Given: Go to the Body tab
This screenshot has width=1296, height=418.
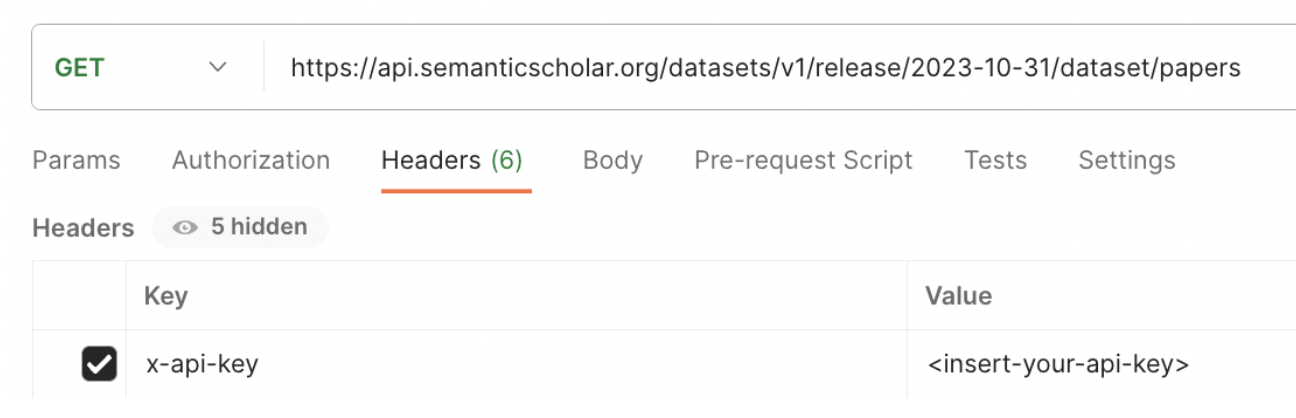Looking at the screenshot, I should 612,160.
